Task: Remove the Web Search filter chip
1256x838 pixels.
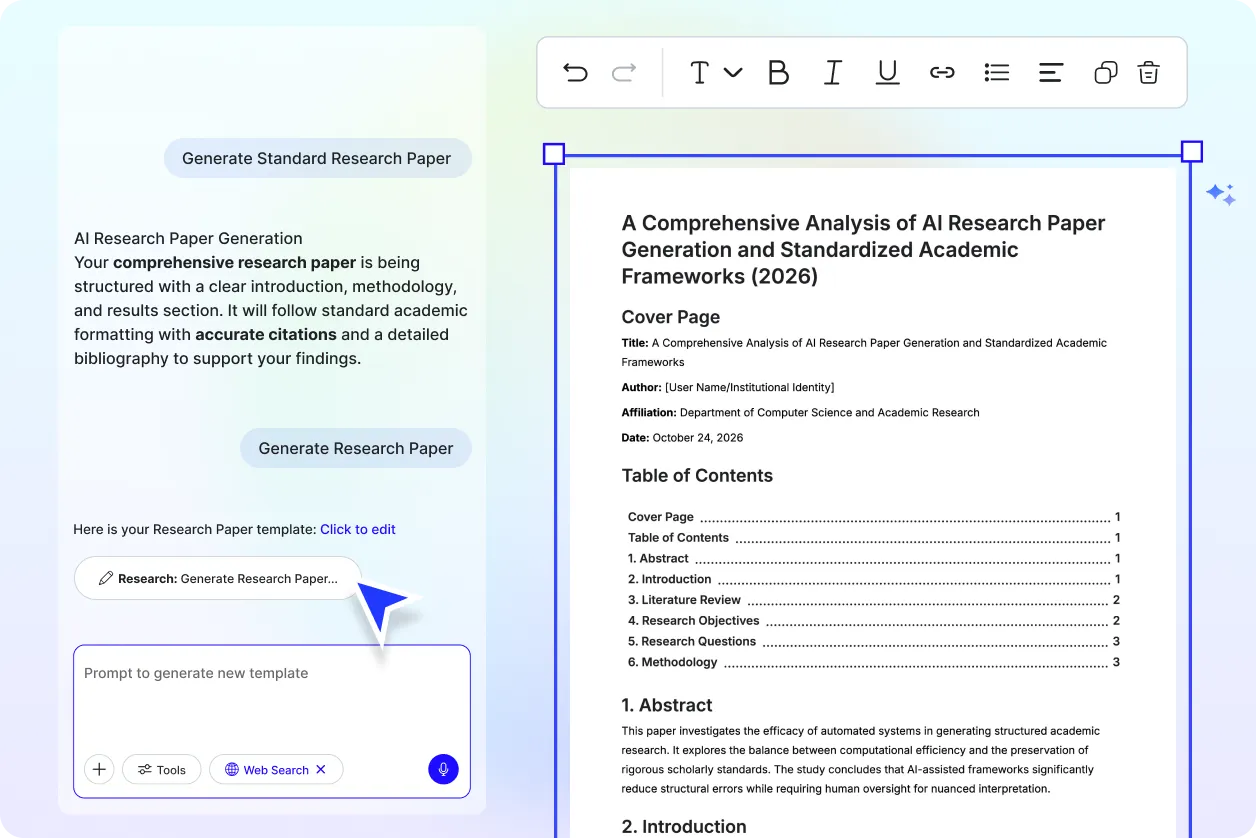Action: [321, 769]
